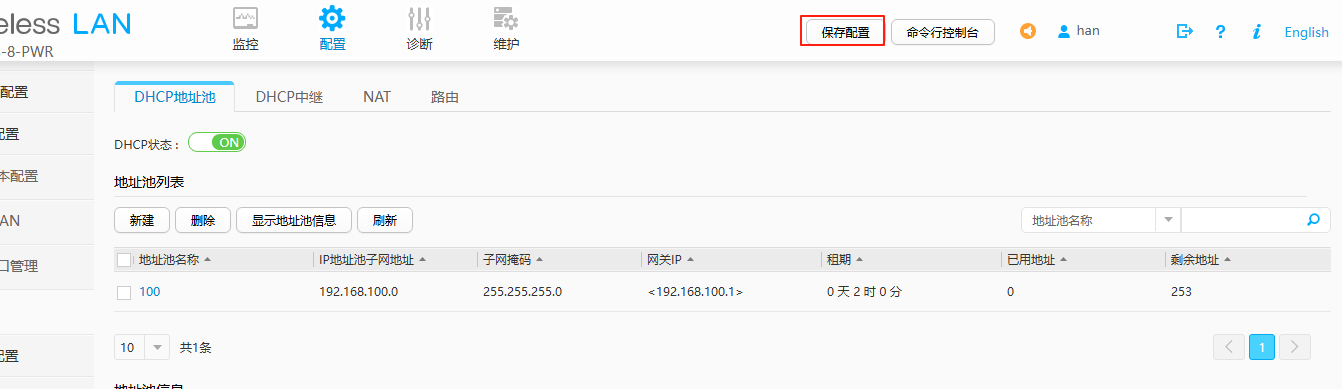Open the 诊断 diagnostics sliders icon
Viewport: 1342px width, 389px height.
[x=419, y=18]
